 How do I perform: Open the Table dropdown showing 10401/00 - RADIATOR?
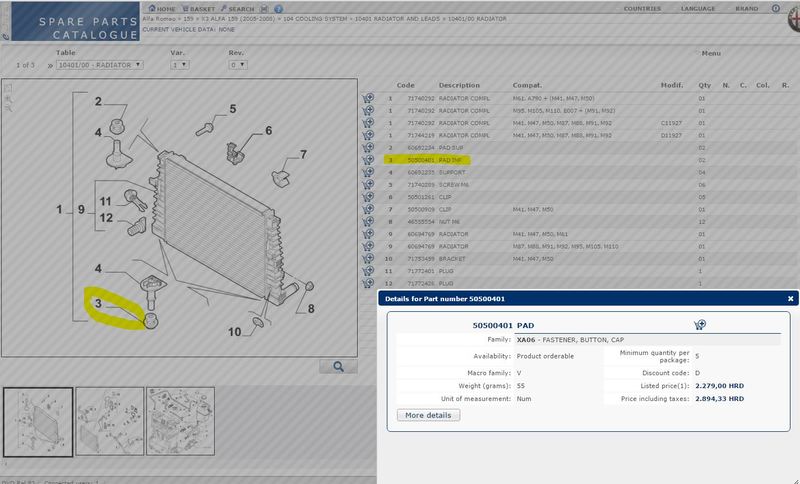98,65
